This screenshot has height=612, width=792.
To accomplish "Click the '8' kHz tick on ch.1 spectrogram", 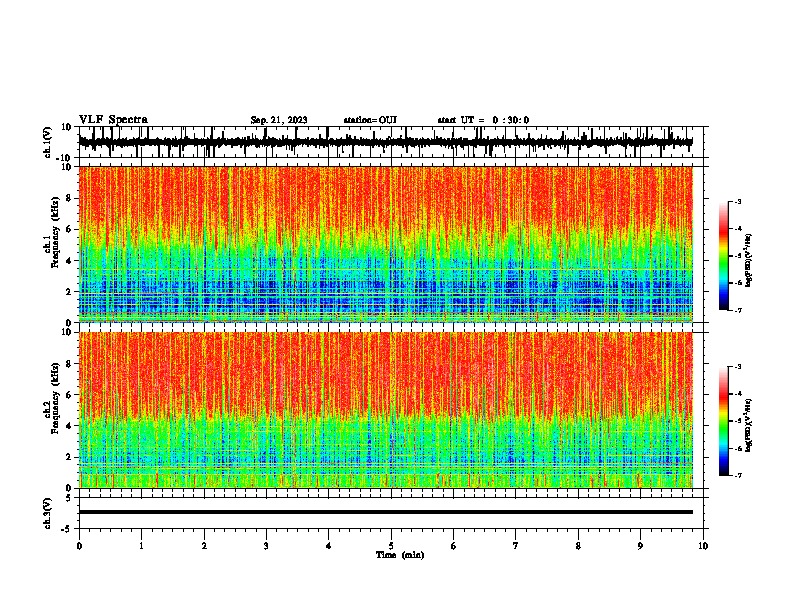I will [x=69, y=198].
